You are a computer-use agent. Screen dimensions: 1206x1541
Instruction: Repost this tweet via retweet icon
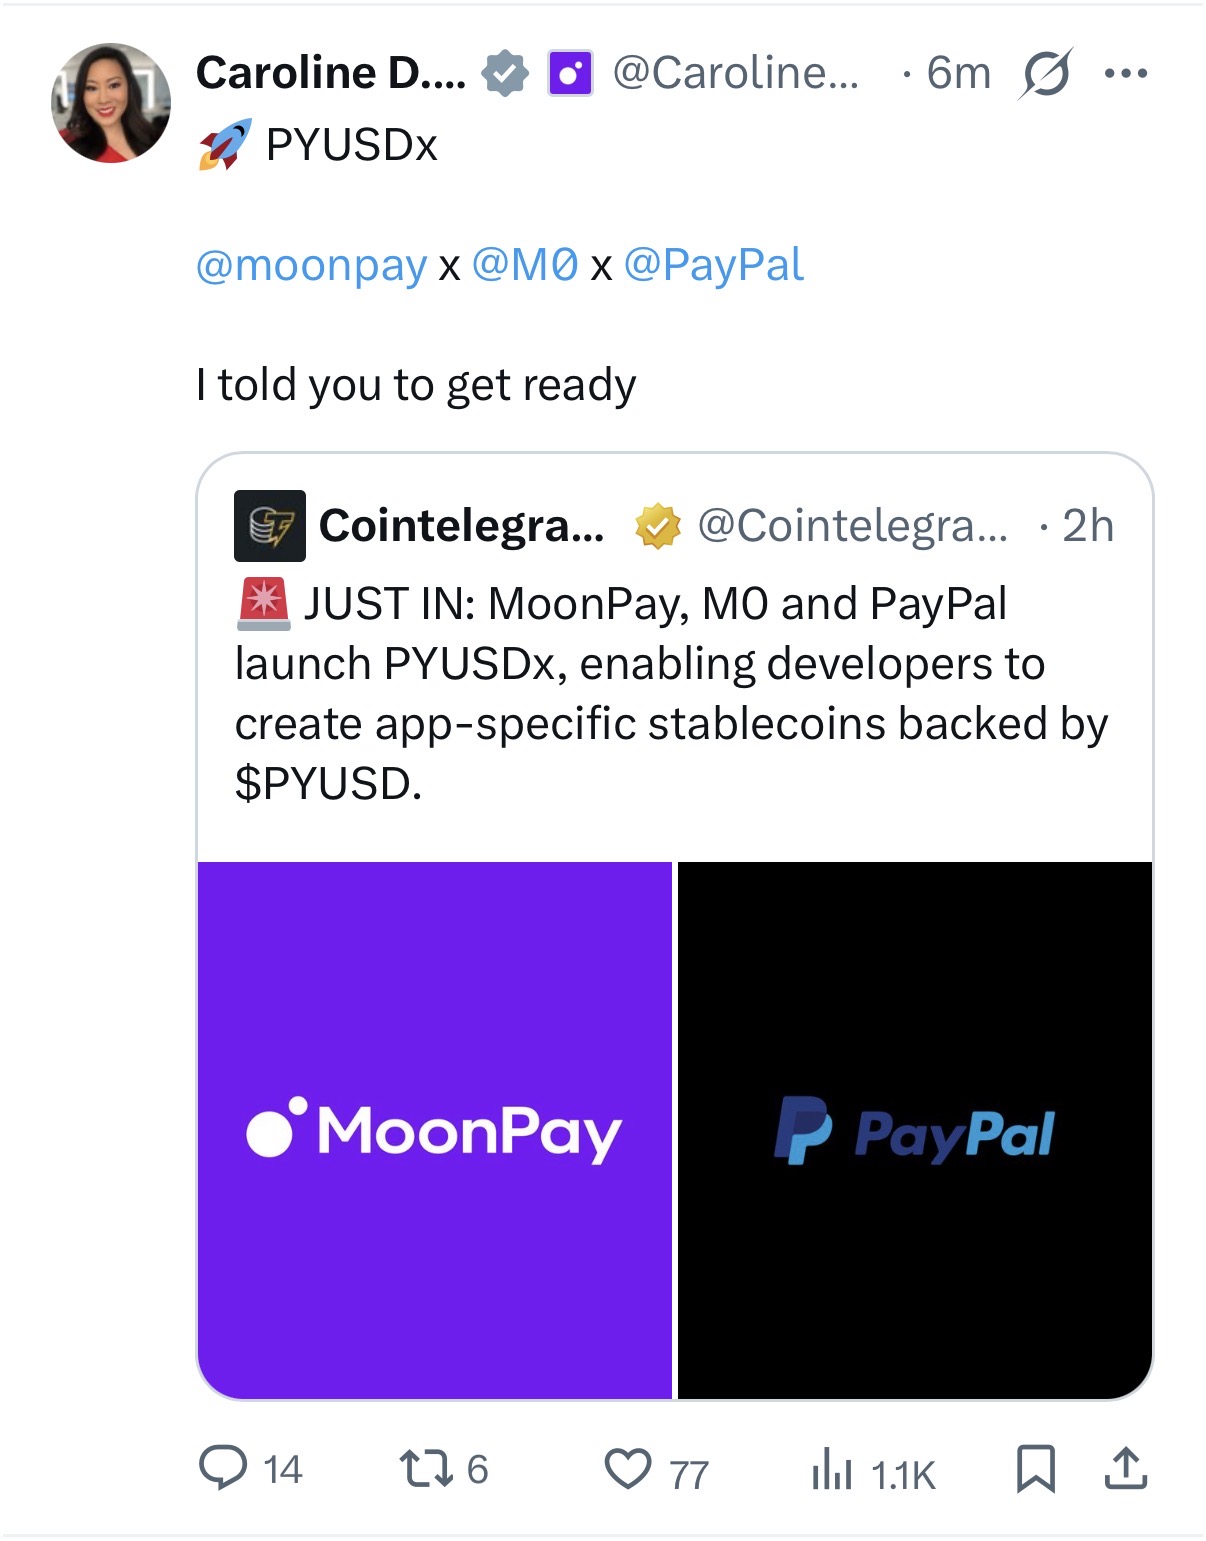(426, 1468)
